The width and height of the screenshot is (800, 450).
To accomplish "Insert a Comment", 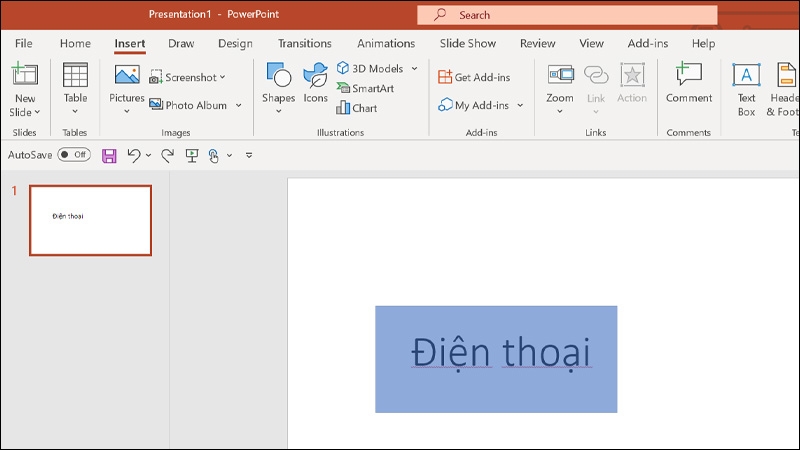I will pos(689,83).
